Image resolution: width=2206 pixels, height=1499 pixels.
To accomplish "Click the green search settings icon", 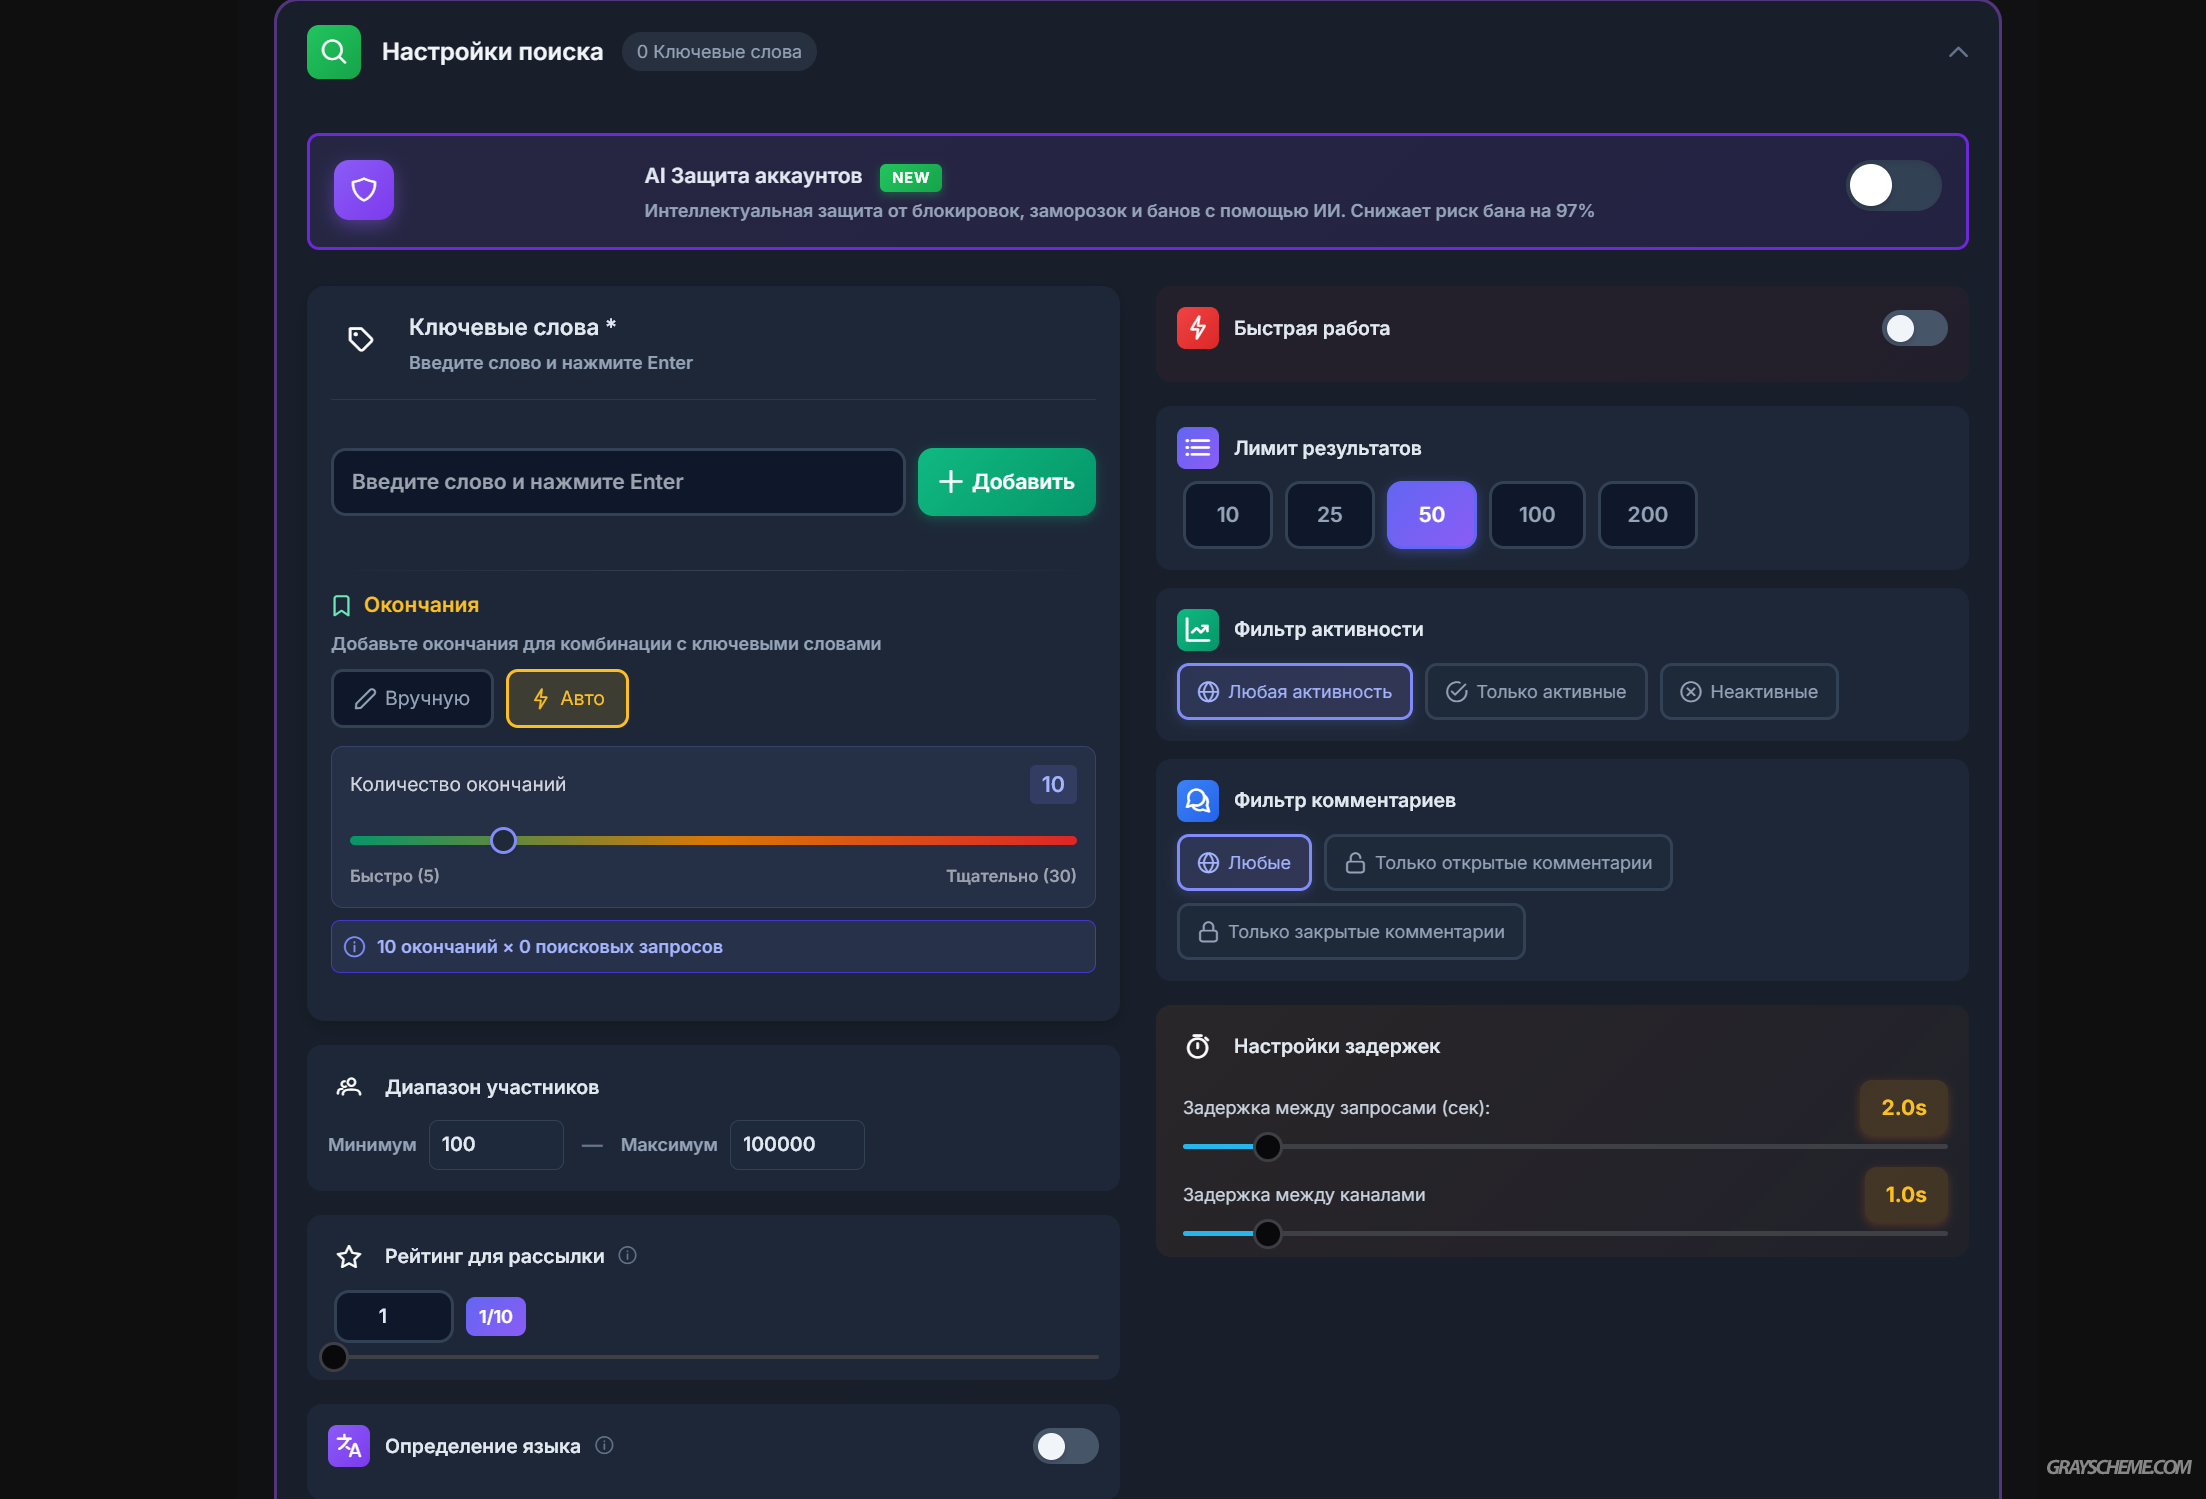I will pyautogui.click(x=334, y=52).
